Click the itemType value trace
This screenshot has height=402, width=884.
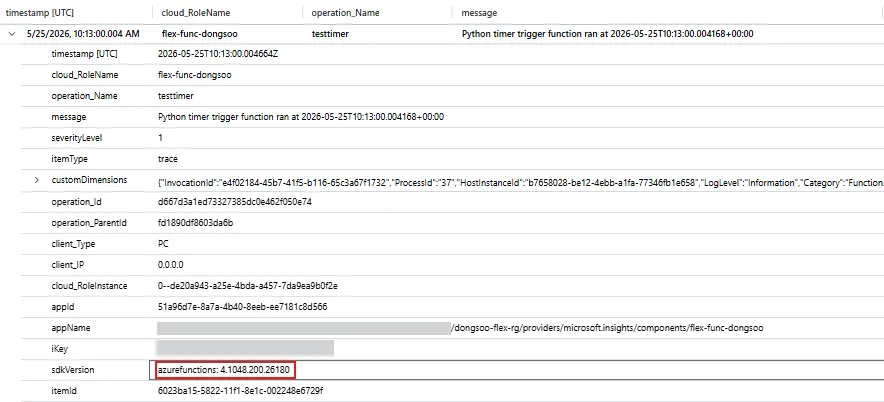(x=168, y=159)
